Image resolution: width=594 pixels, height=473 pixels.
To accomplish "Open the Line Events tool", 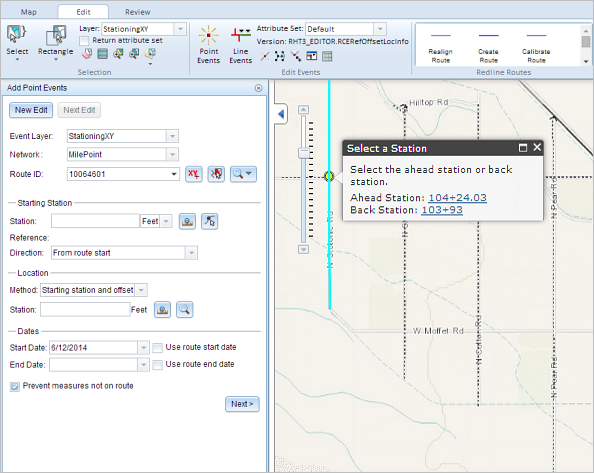I will (x=241, y=45).
